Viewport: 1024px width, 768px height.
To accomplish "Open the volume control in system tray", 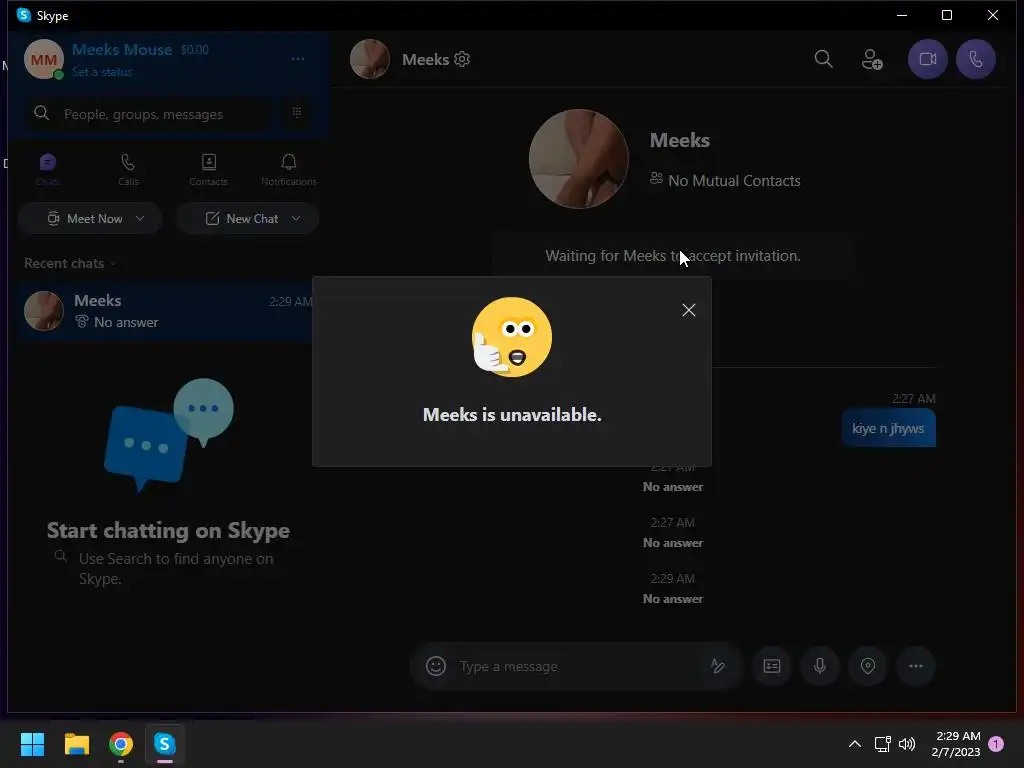I will click(906, 744).
